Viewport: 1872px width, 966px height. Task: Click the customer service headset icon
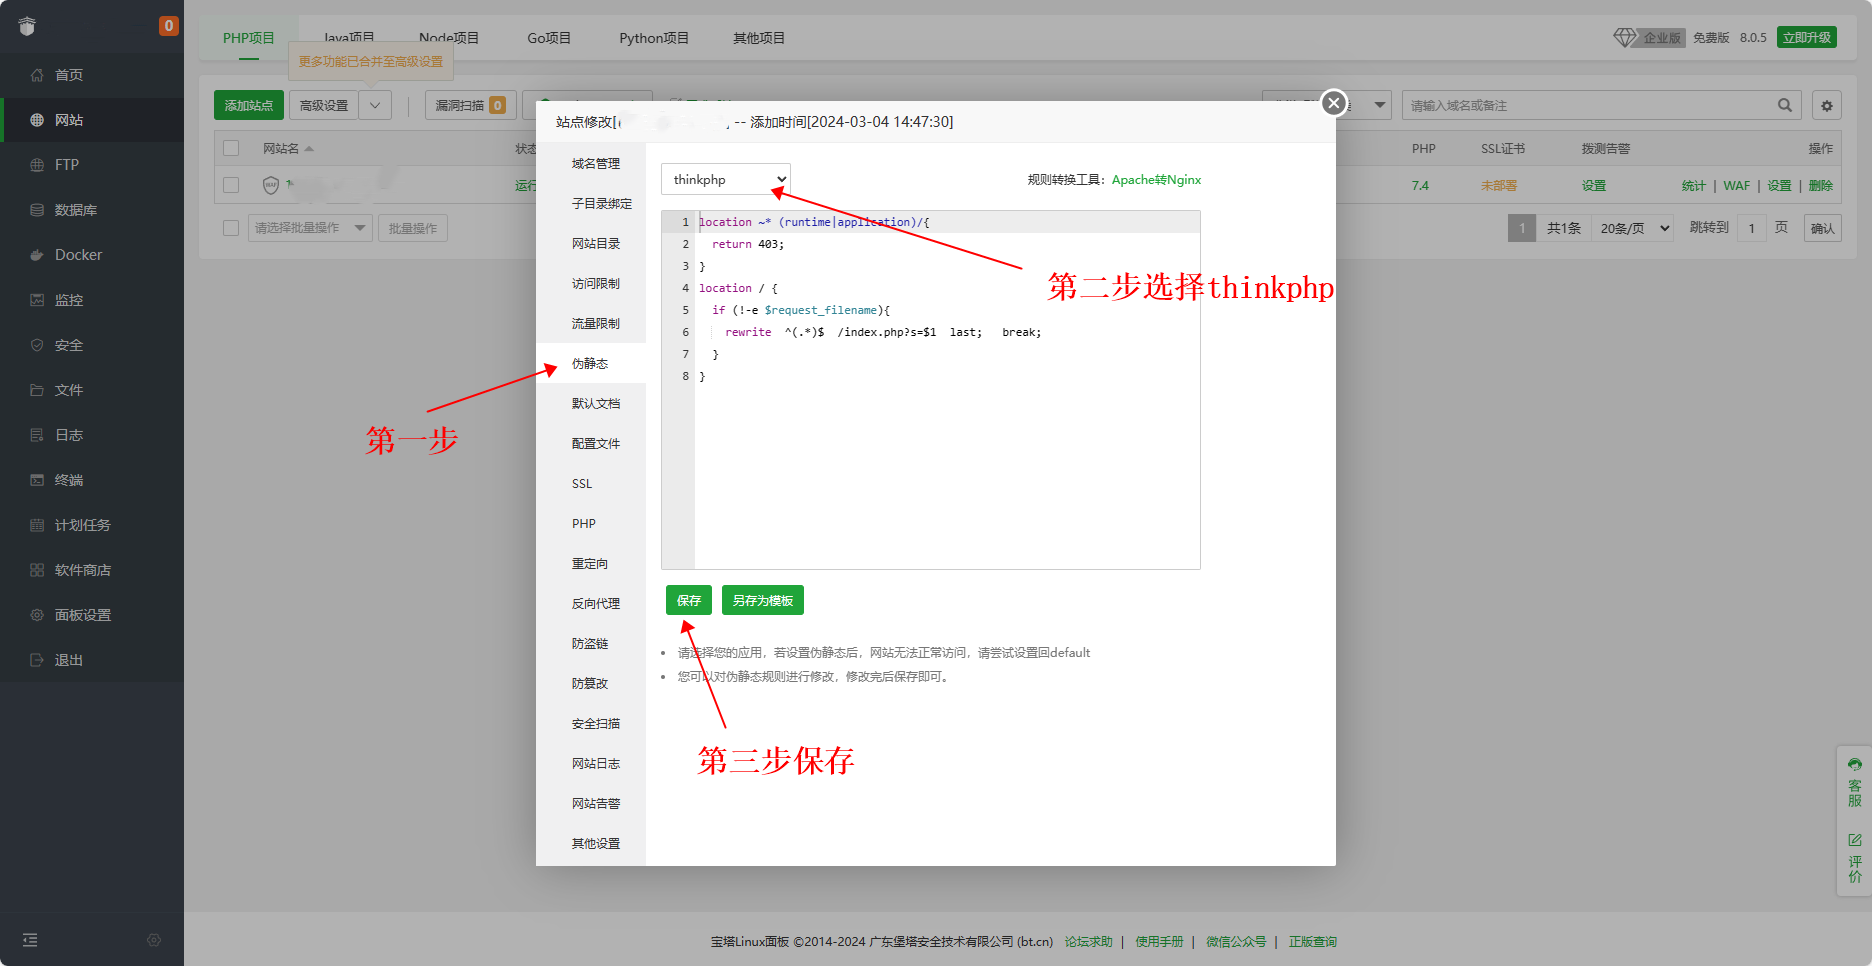click(x=1855, y=765)
